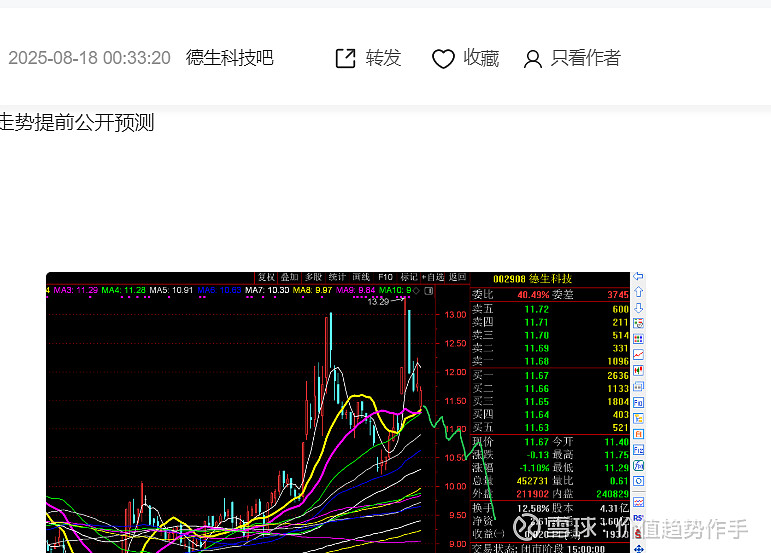Activate the 画线 drawing tool
The height and width of the screenshot is (553, 771).
361,277
